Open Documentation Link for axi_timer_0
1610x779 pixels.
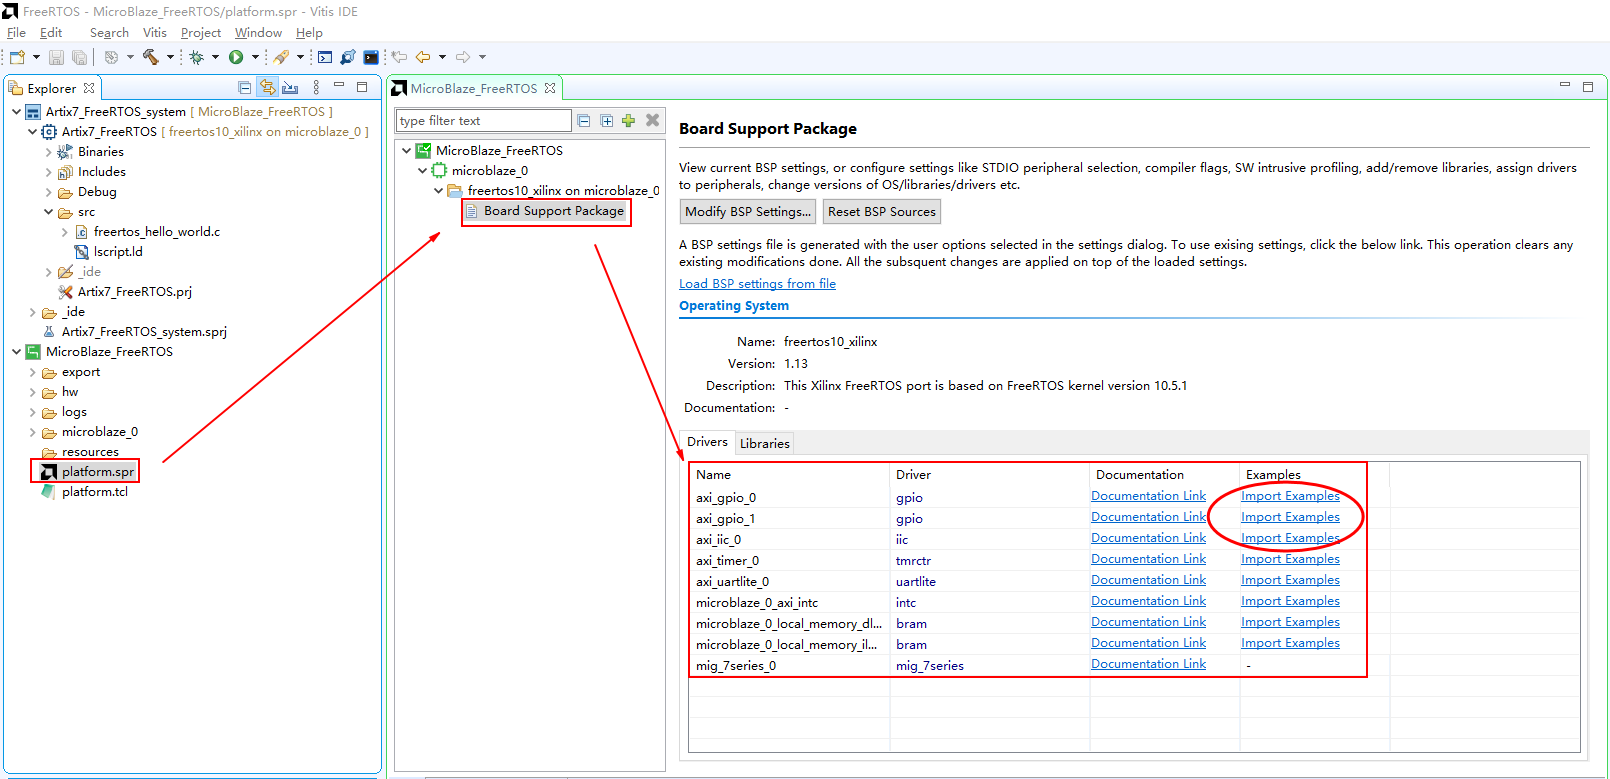(1148, 559)
